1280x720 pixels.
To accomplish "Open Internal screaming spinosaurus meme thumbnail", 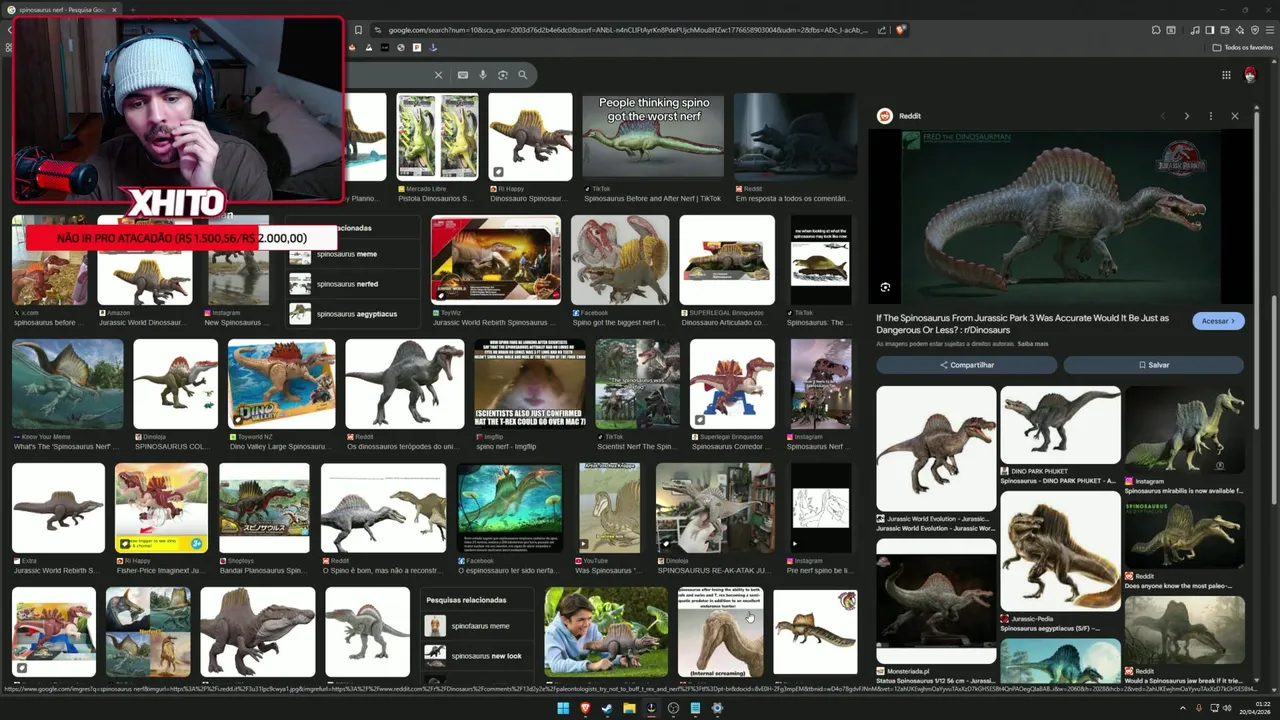I will pyautogui.click(x=720, y=631).
